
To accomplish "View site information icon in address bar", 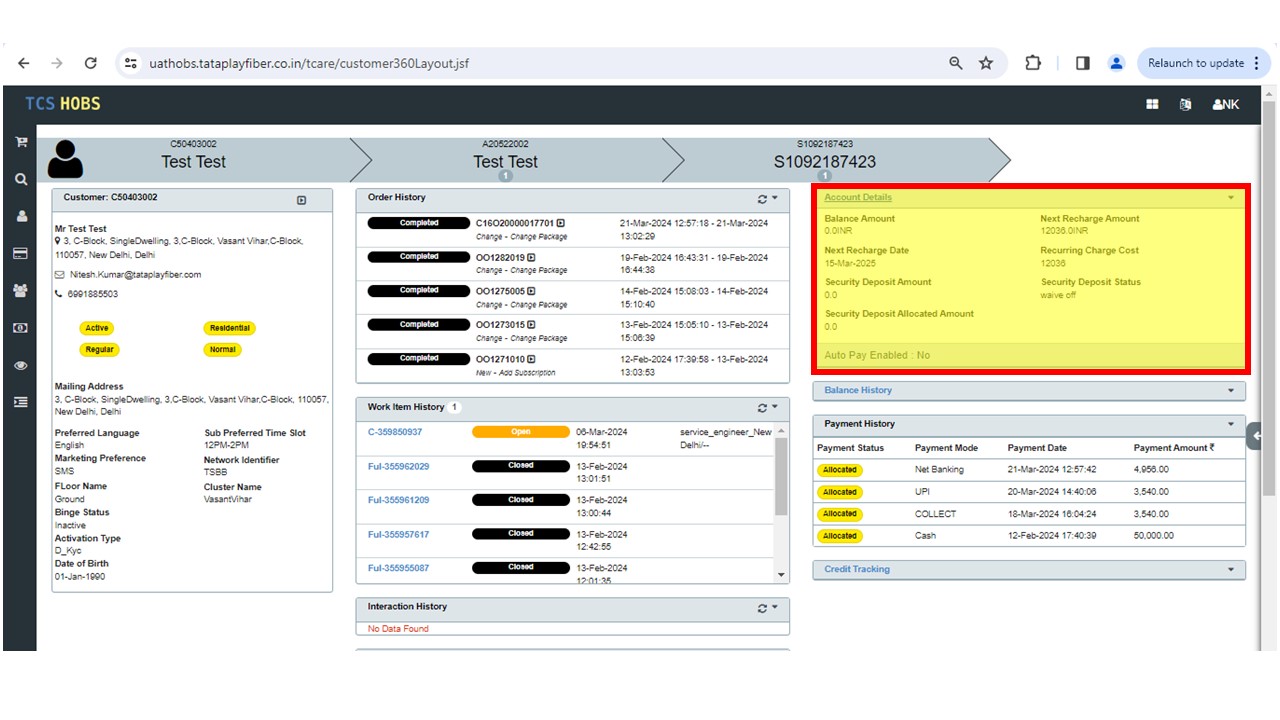I will 131,63.
